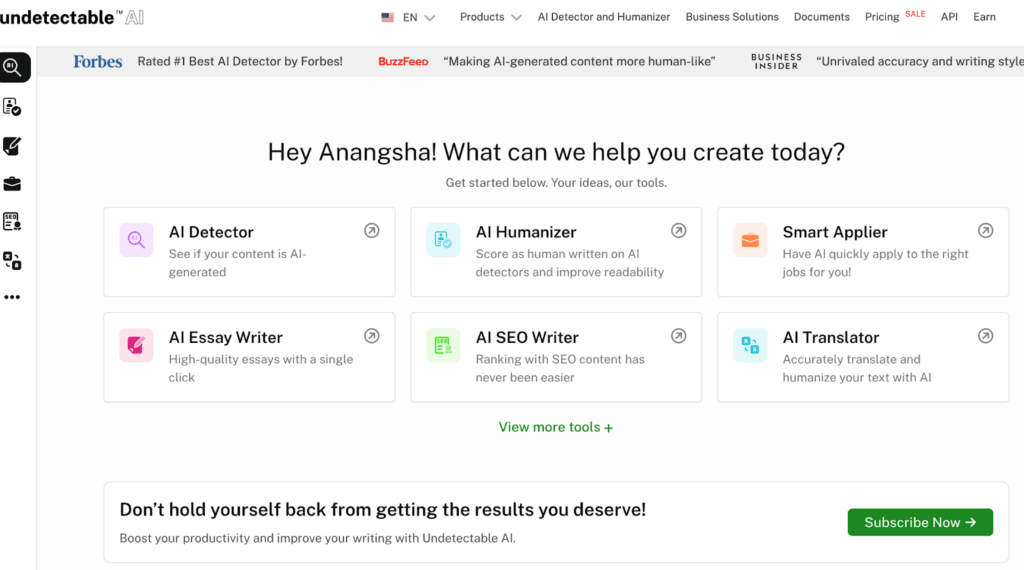Go to Business Solutions in the top menu

click(x=732, y=17)
